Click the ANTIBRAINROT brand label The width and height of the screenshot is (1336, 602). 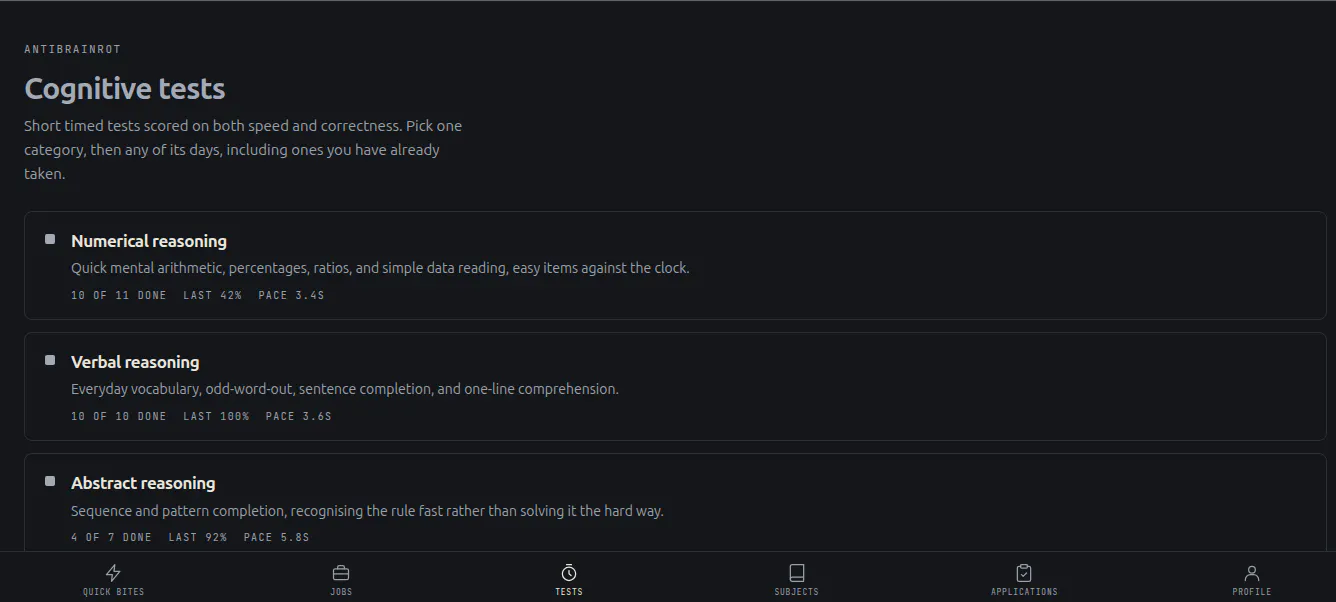point(72,49)
